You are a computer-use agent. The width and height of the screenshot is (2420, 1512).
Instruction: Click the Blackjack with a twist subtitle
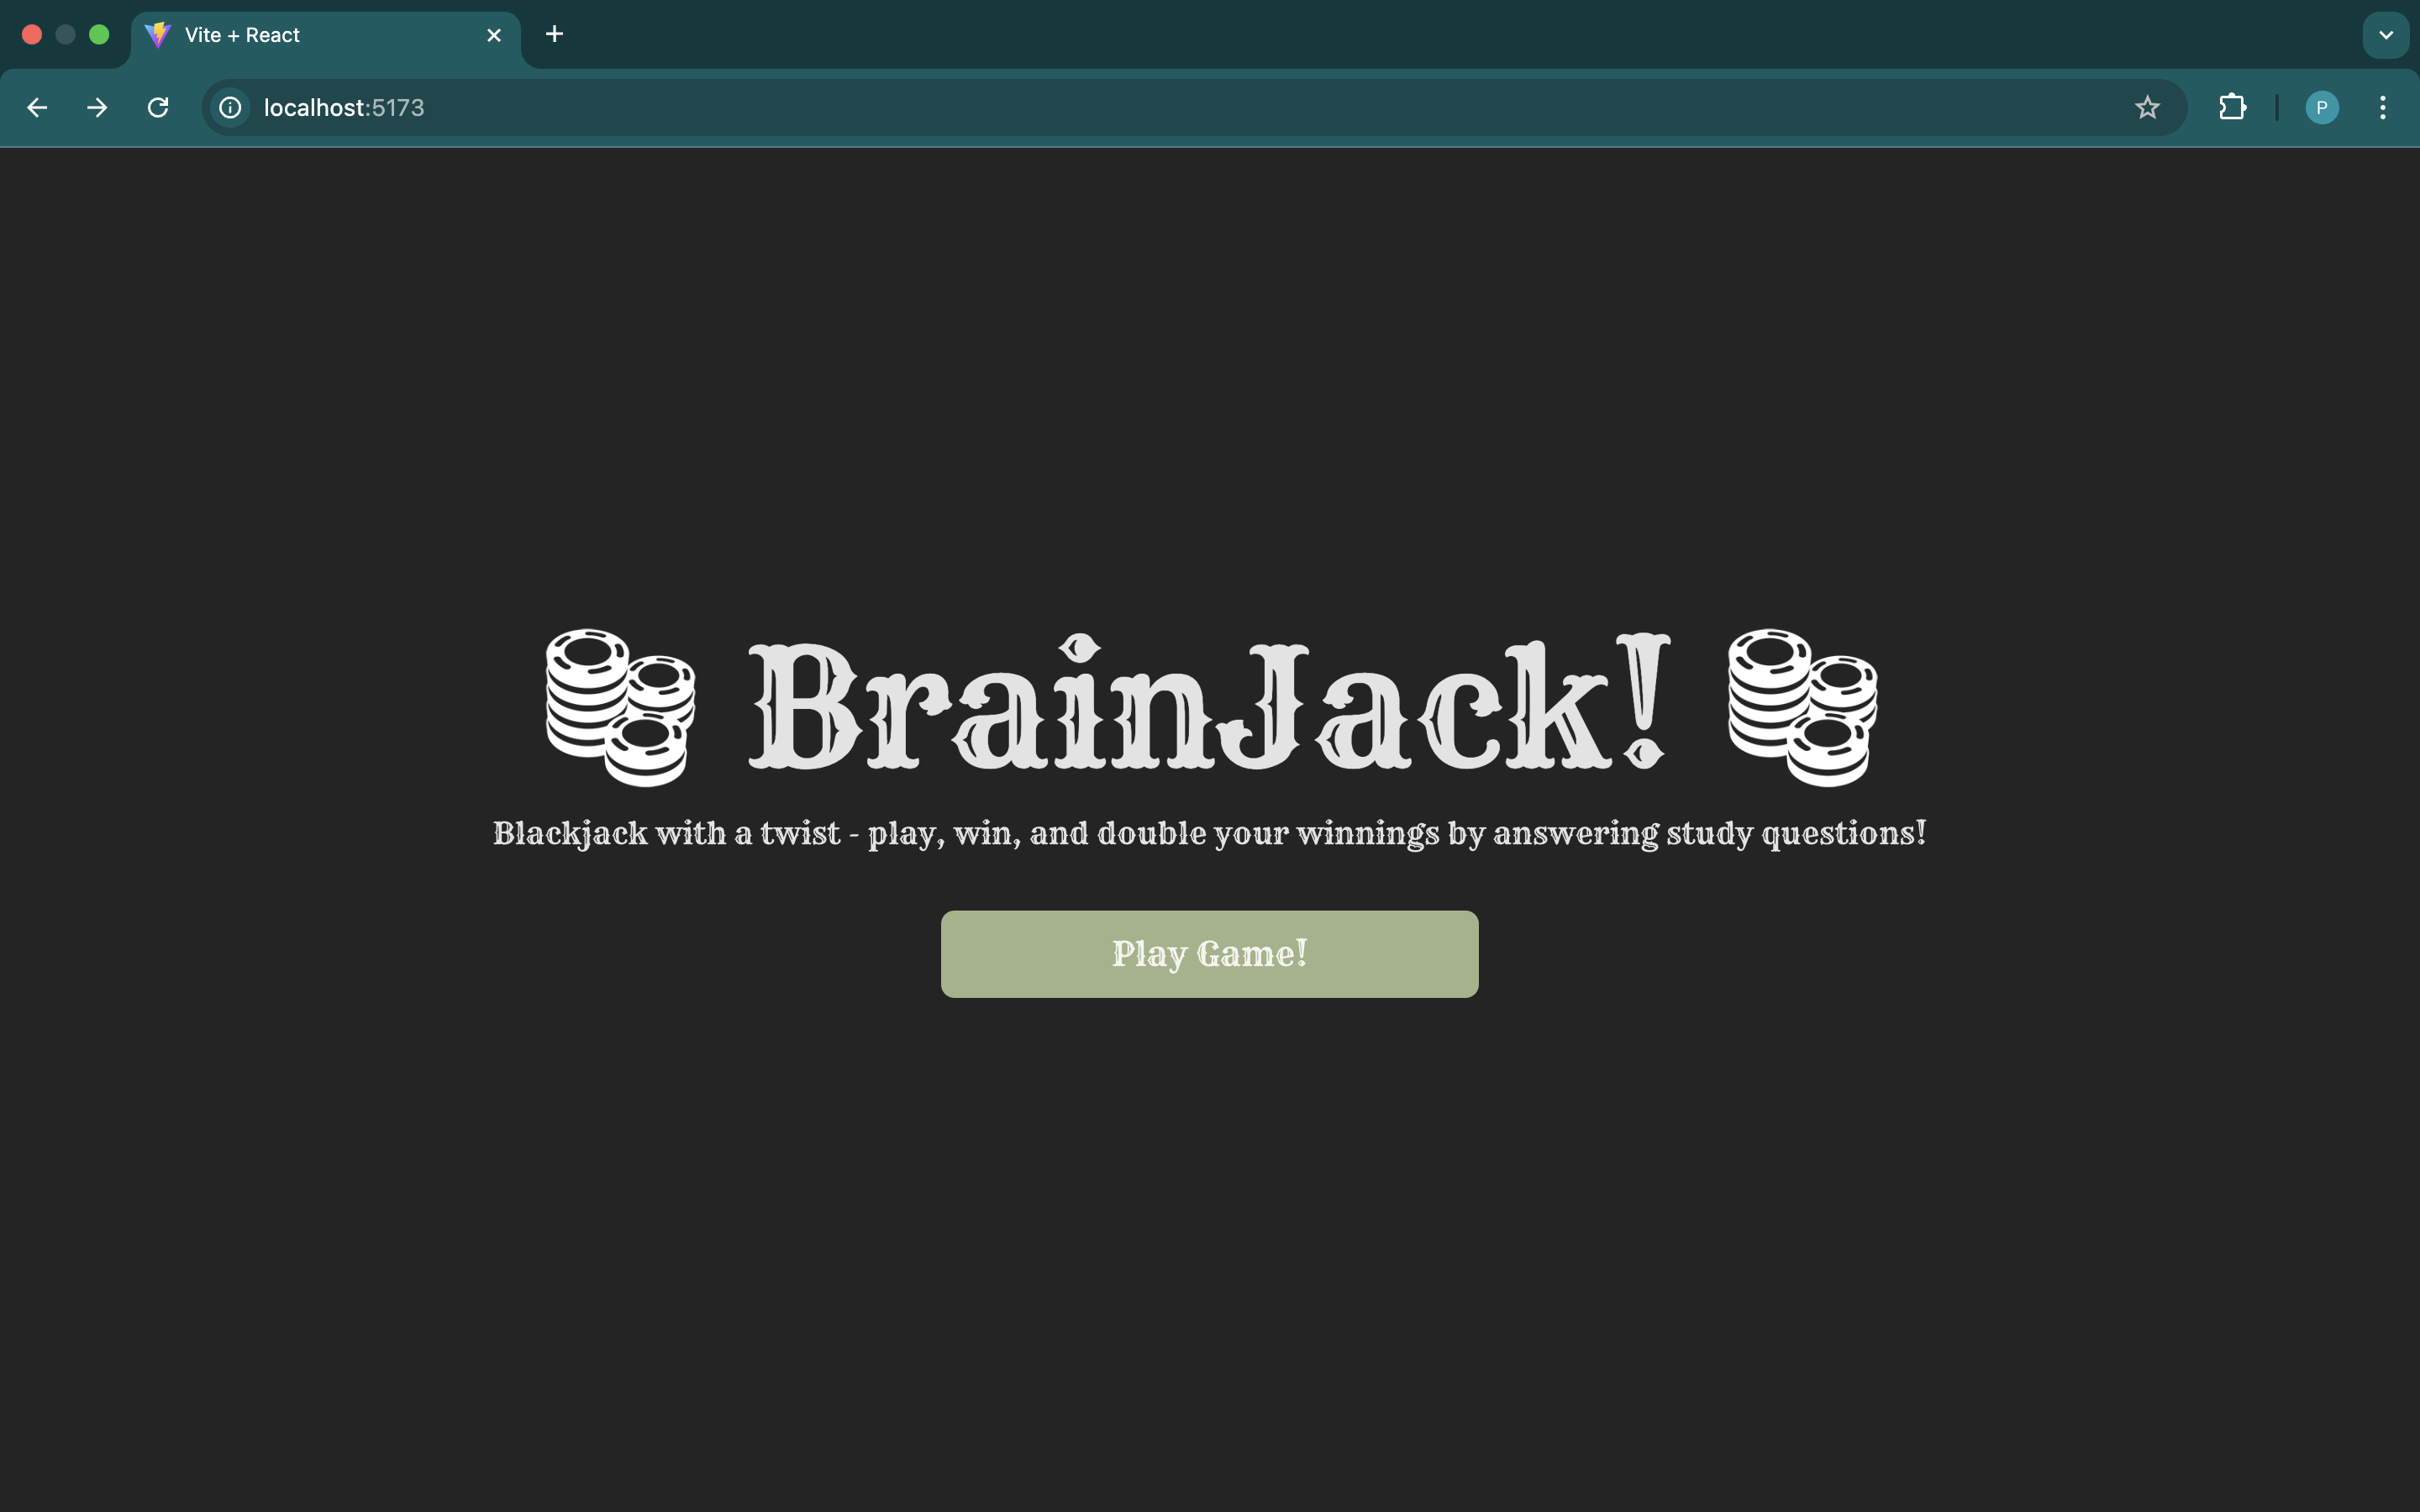(x=1209, y=833)
